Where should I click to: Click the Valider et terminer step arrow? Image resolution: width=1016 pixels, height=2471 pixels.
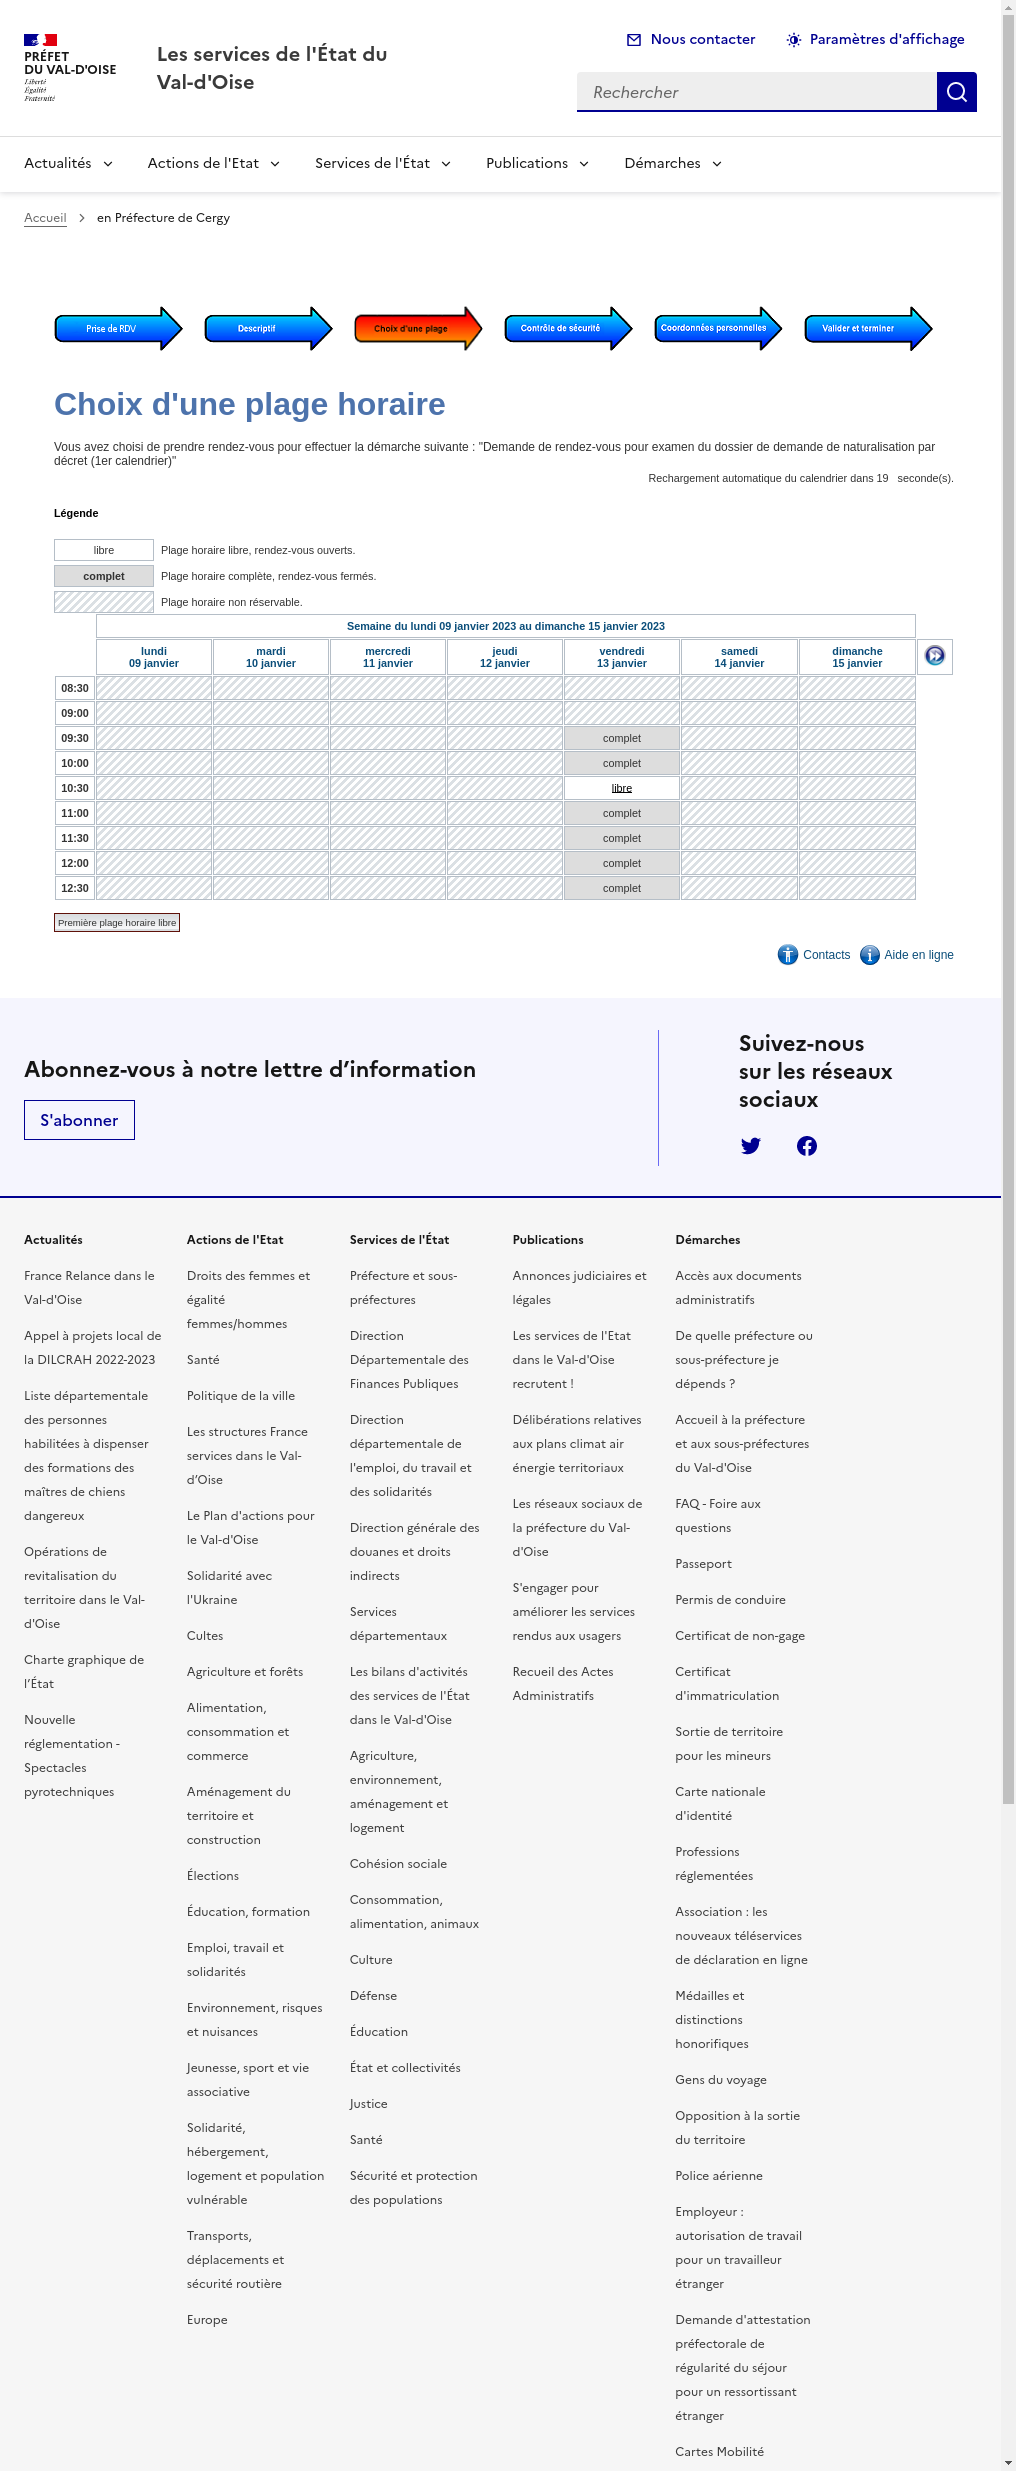[x=868, y=328]
